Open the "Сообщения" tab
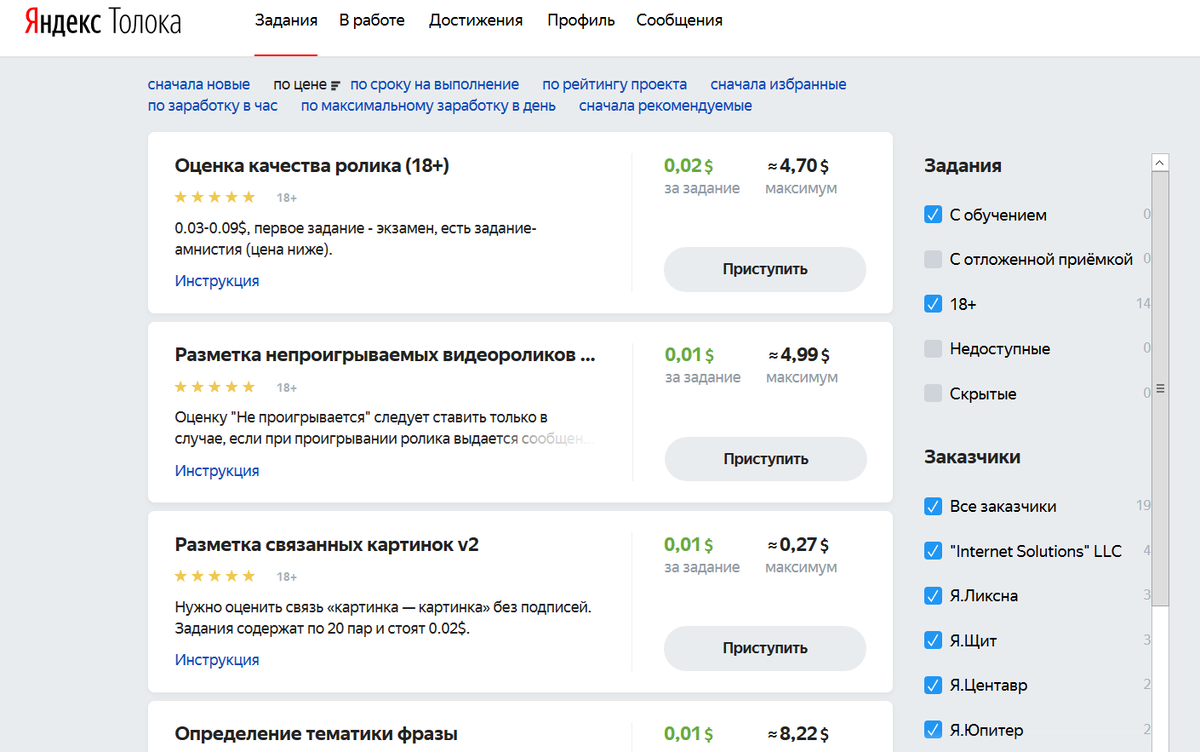The width and height of the screenshot is (1200, 752). (x=679, y=19)
